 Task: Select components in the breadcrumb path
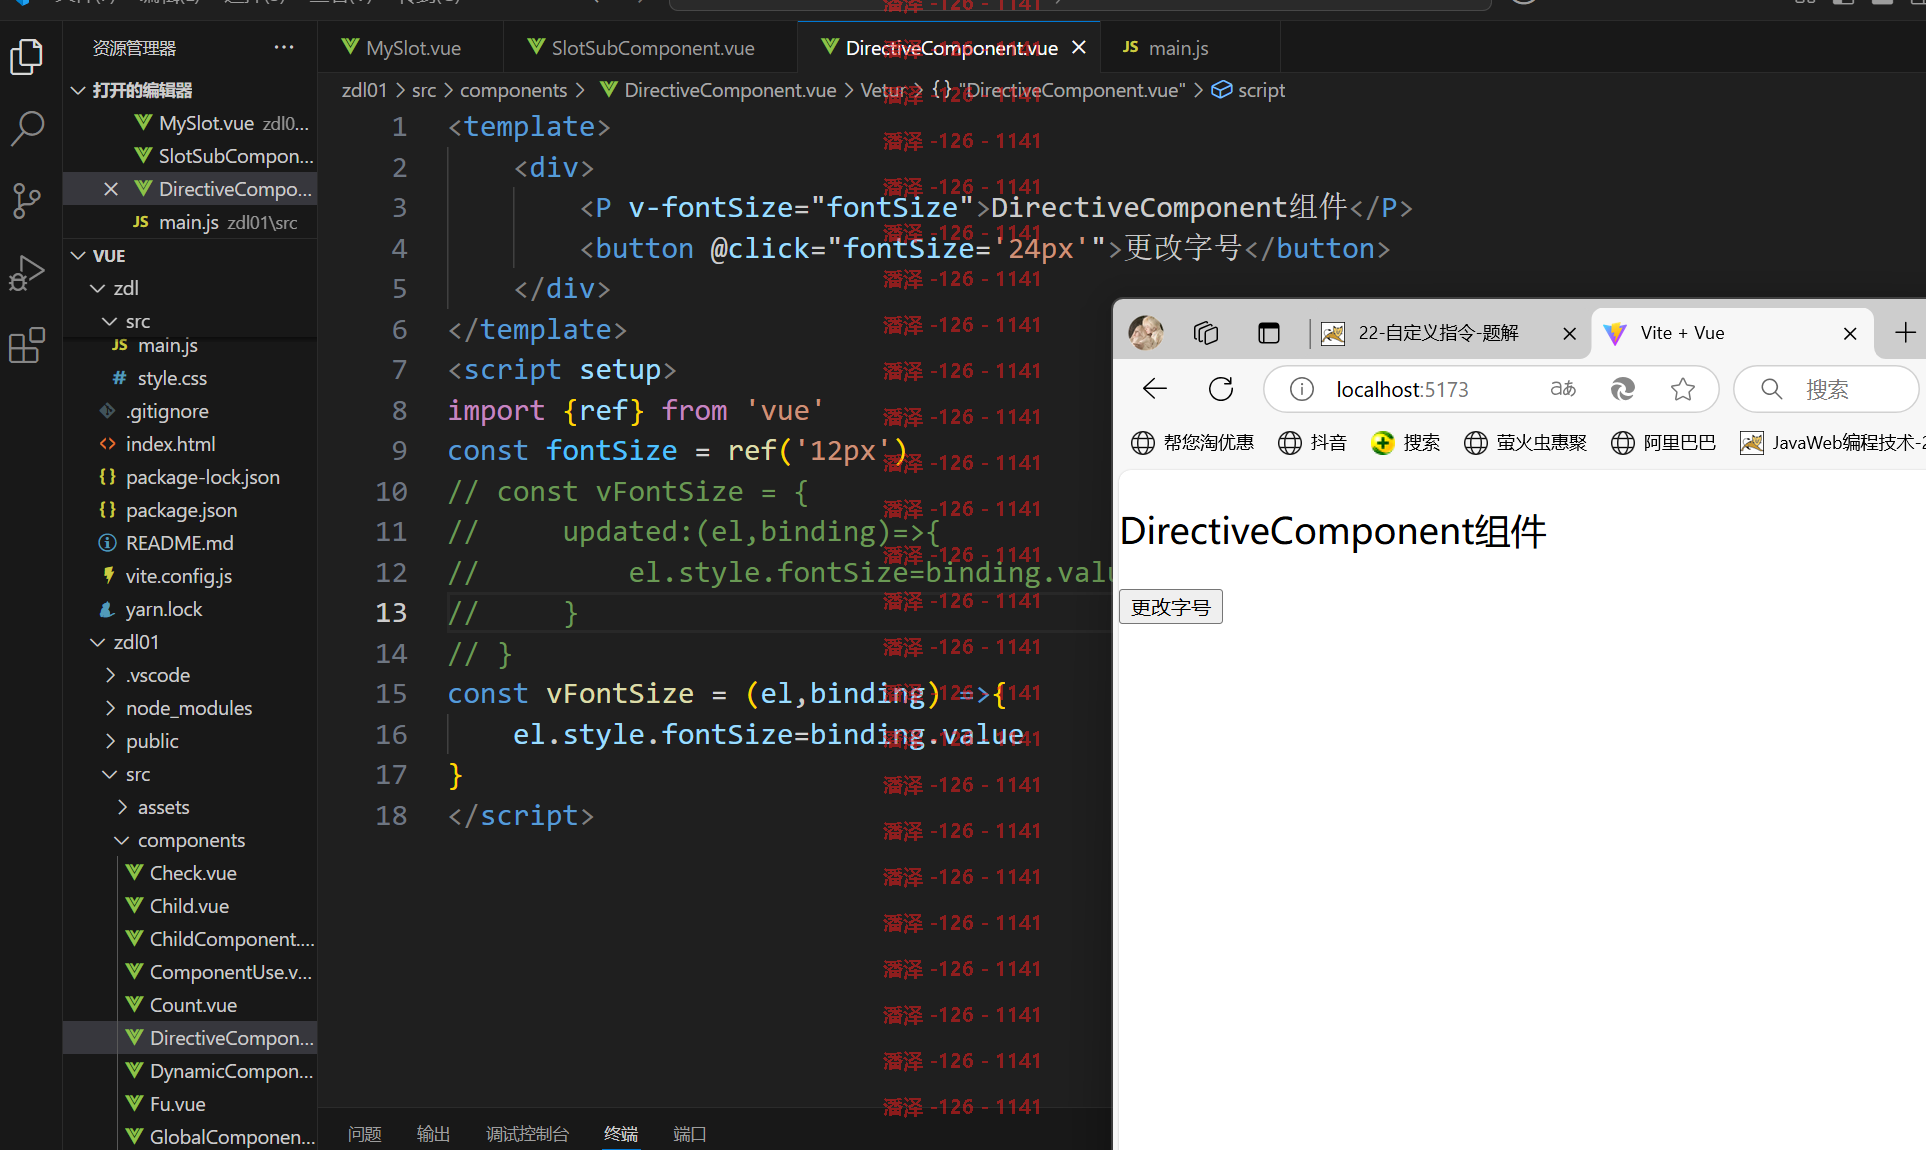tap(513, 90)
